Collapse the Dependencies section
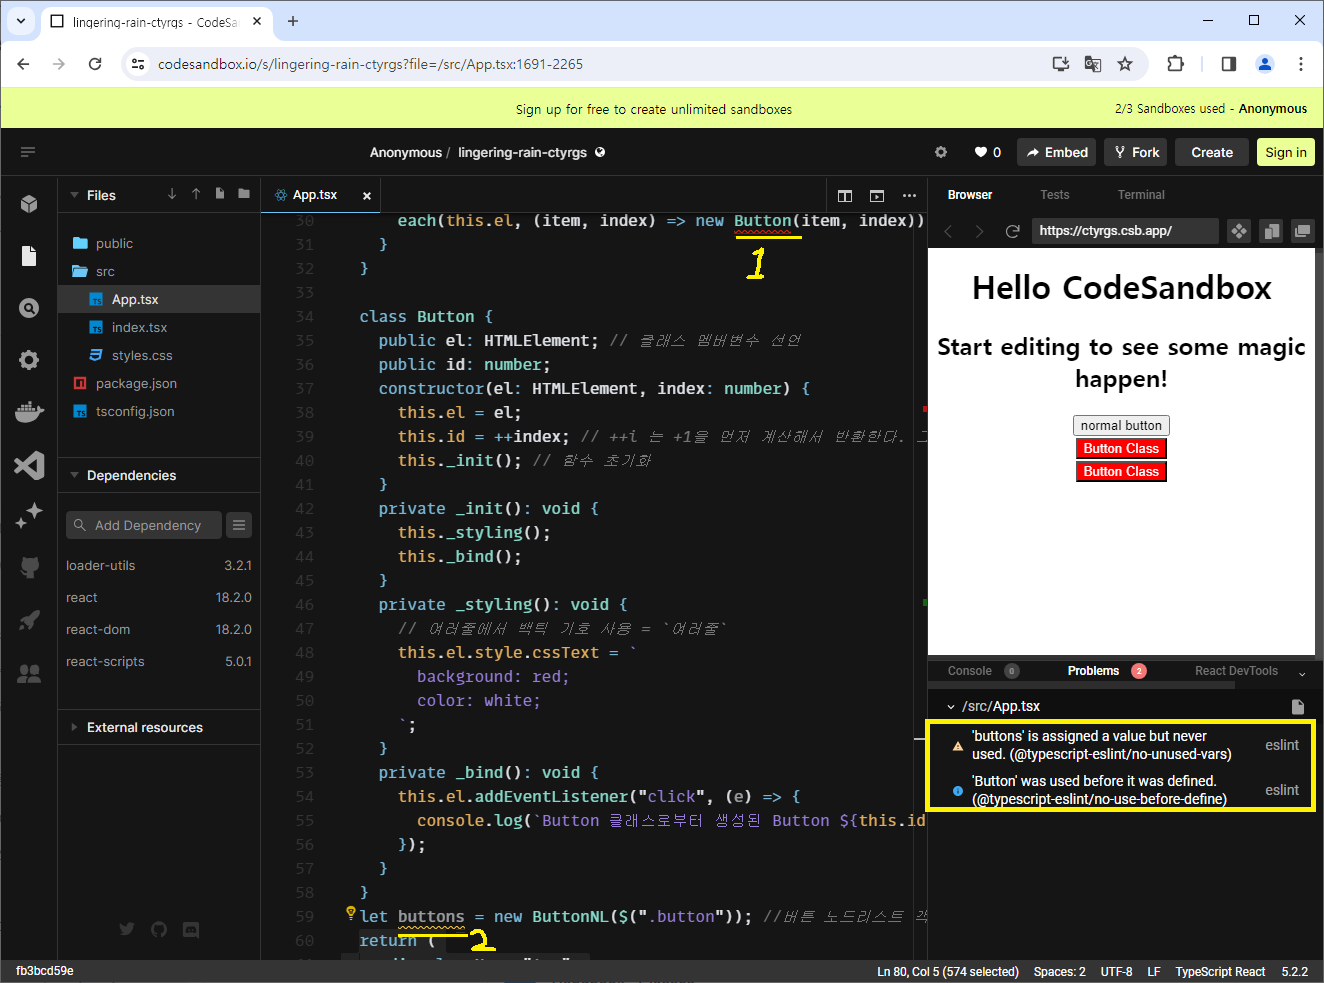The height and width of the screenshot is (983, 1324). pyautogui.click(x=74, y=475)
